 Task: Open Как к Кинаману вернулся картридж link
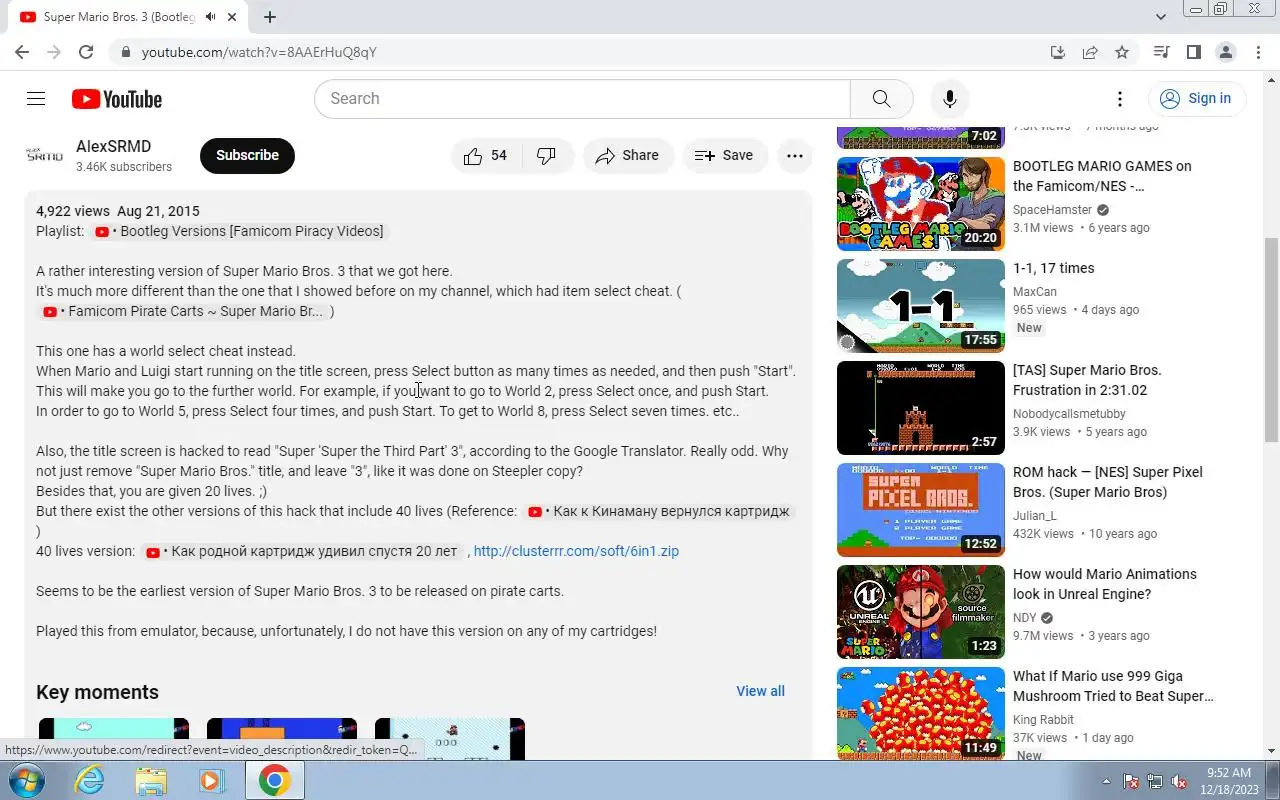pos(659,511)
